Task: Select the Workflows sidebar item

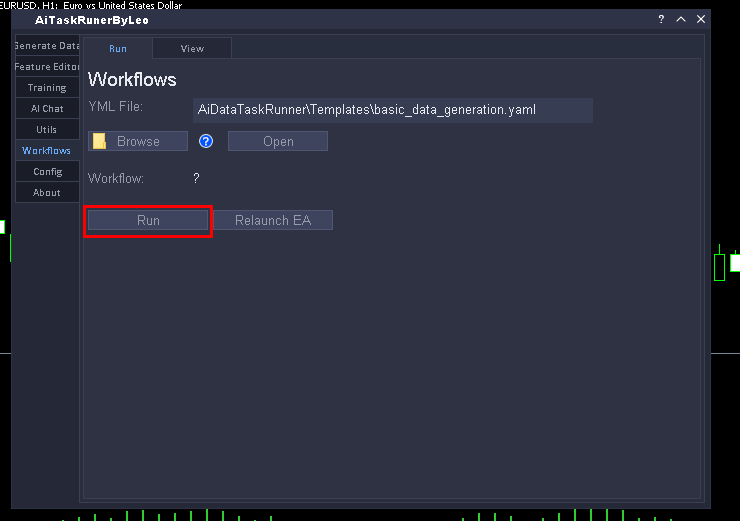Action: 47,151
